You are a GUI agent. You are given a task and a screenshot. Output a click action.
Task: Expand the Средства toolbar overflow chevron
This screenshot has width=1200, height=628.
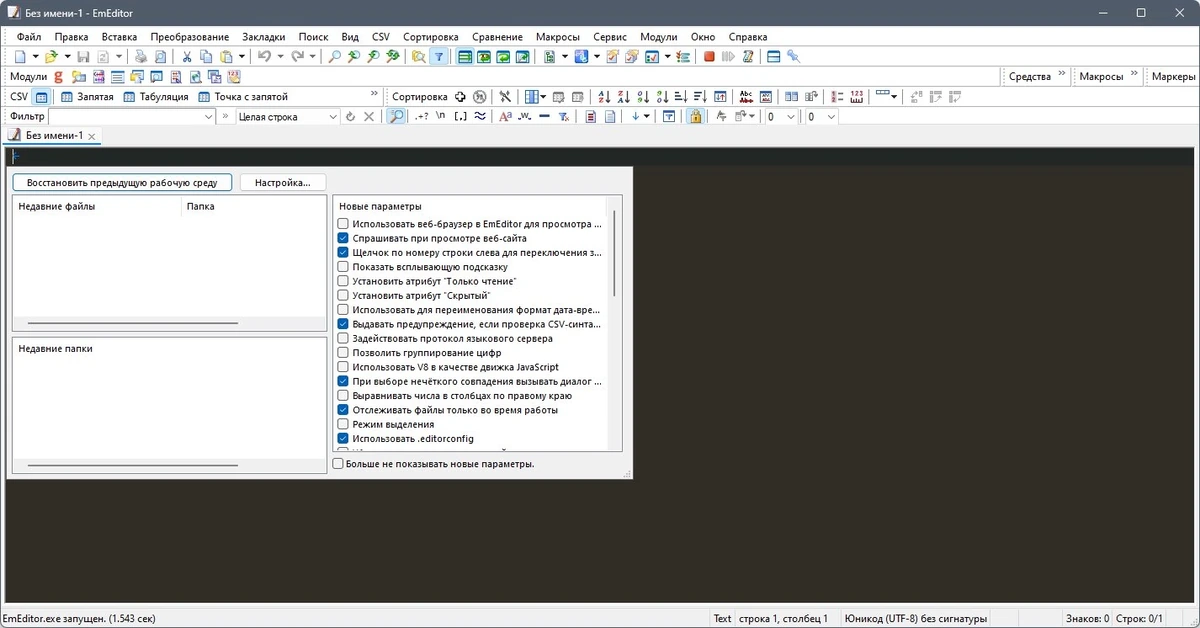point(1062,75)
